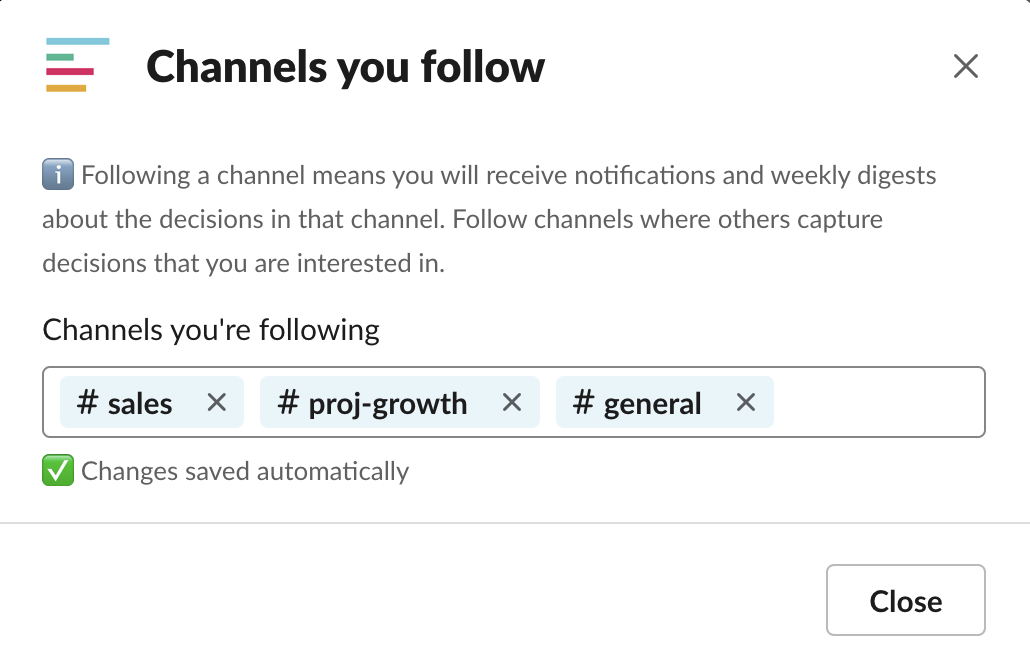
Task: Remove the sales channel with its X icon
Action: pos(217,403)
